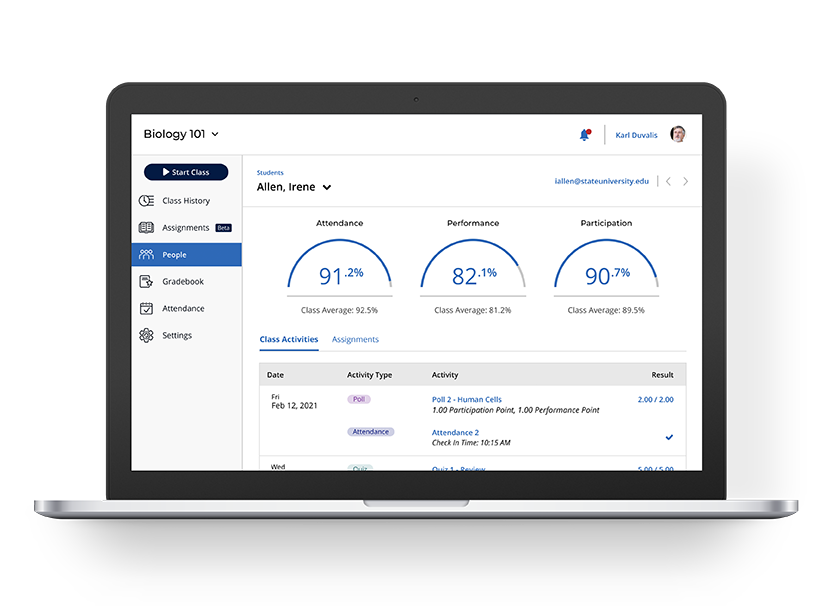Click the Poll activity type tag
Image resolution: width=834 pixels, height=606 pixels.
click(359, 399)
